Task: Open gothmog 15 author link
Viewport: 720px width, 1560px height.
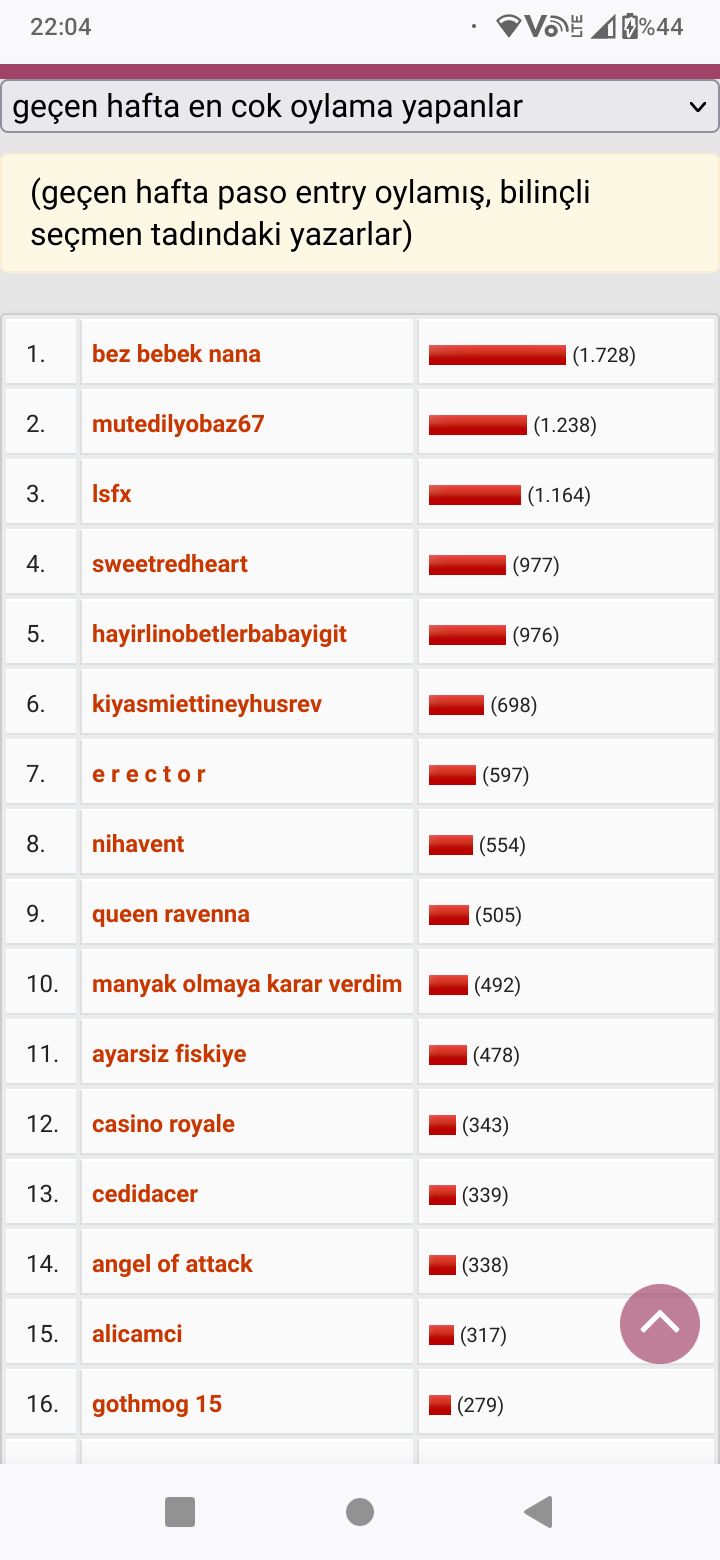Action: click(157, 1404)
